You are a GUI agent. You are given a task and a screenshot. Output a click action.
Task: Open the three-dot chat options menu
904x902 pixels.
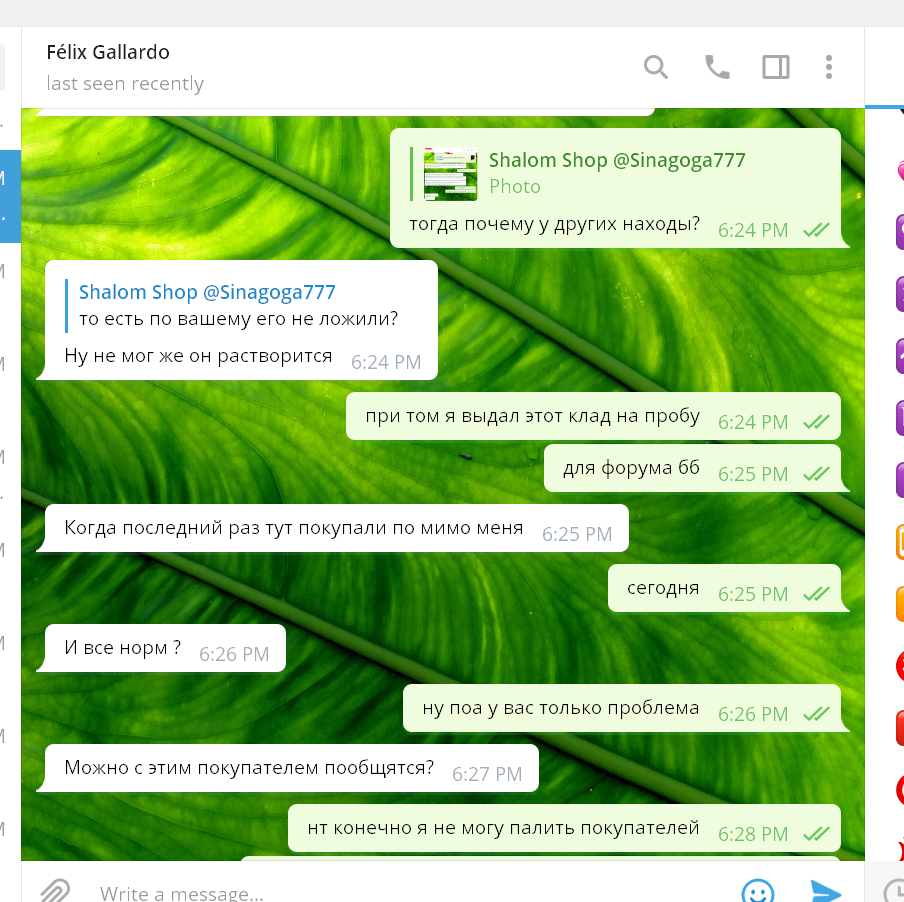tap(829, 67)
